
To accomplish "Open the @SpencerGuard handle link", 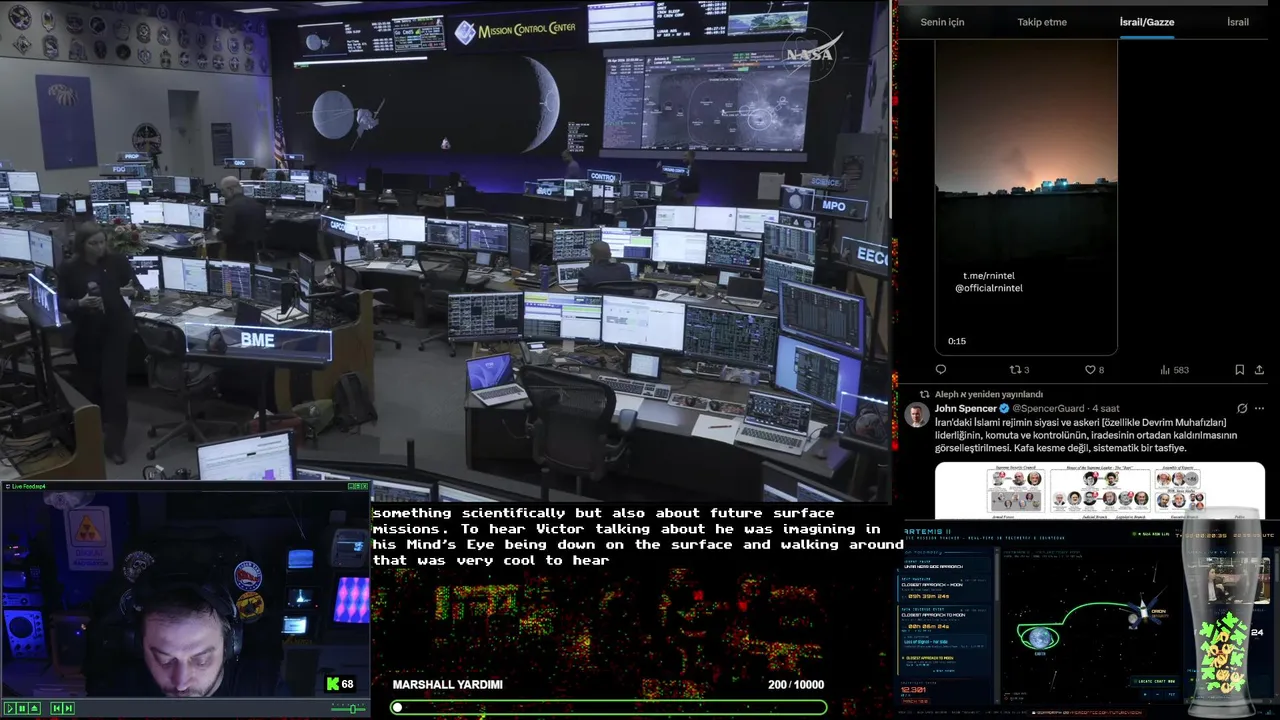I will coord(1049,408).
